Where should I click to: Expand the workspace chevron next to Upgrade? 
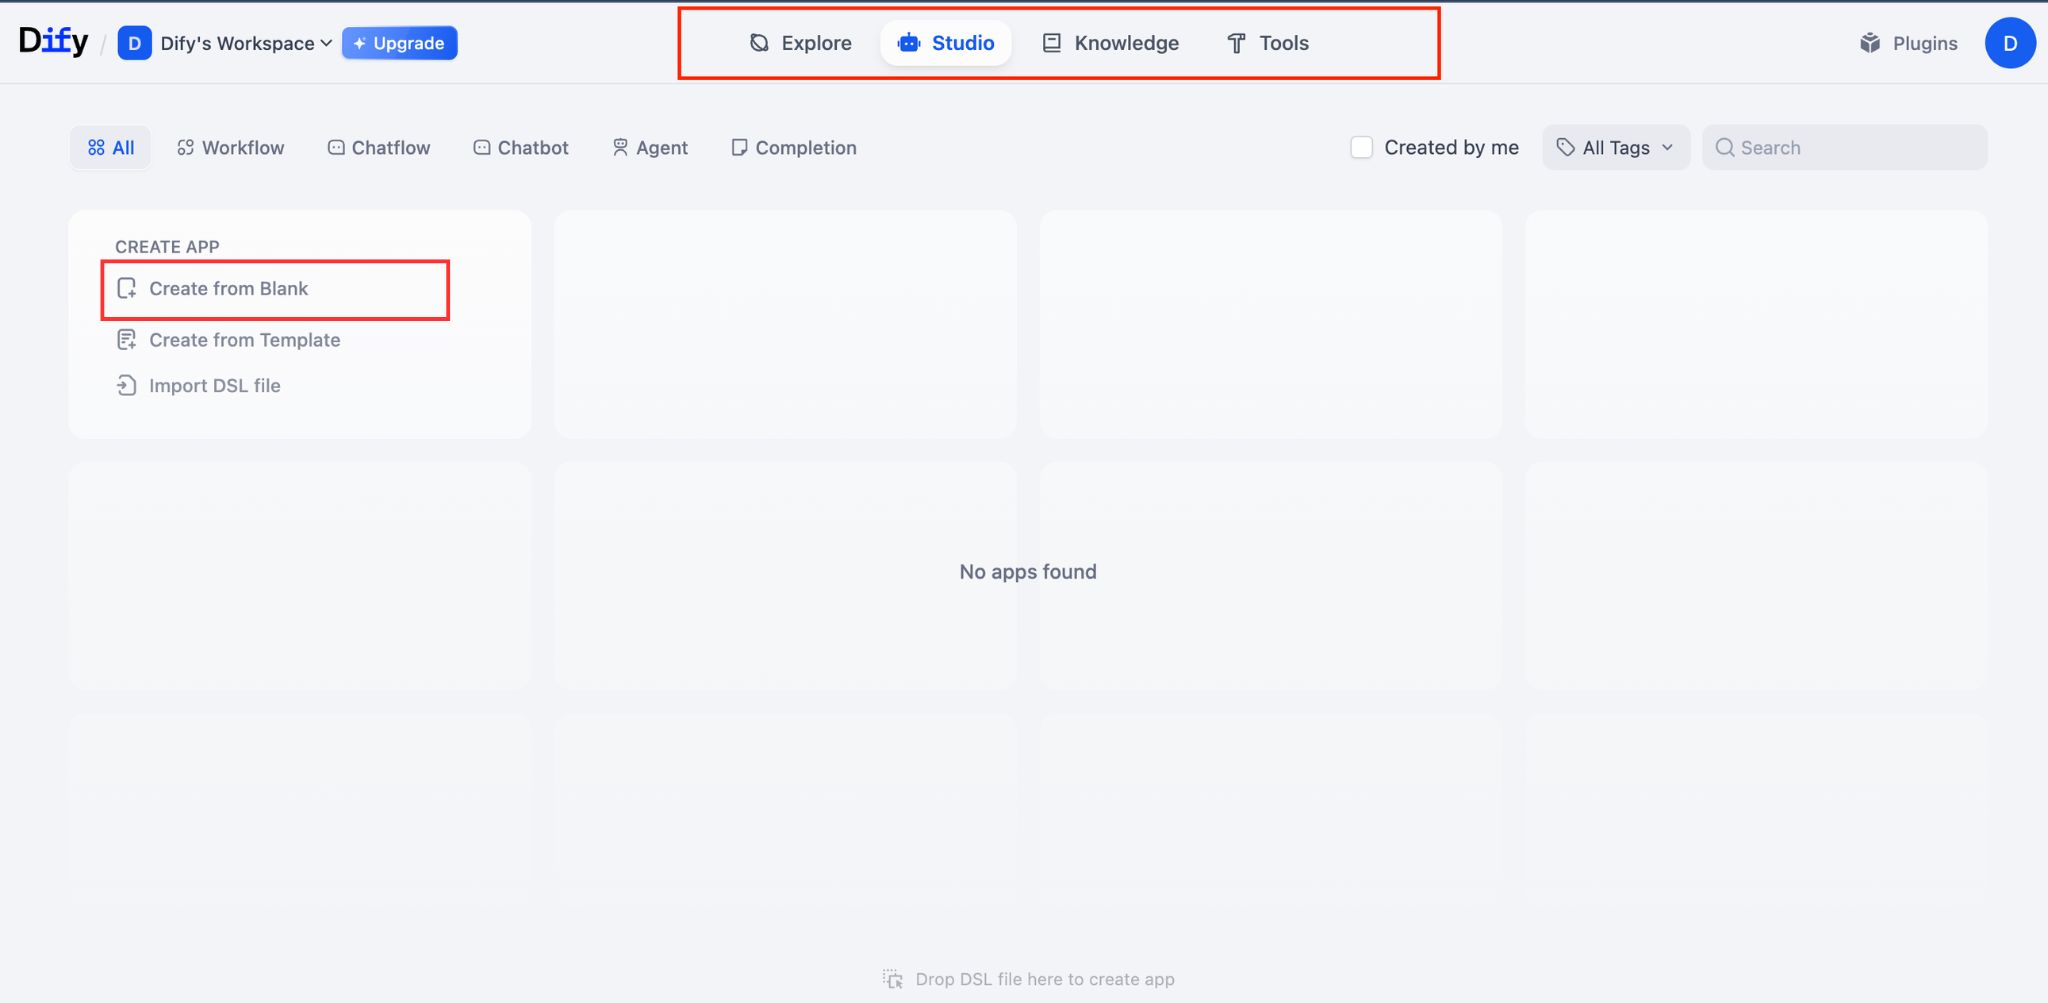325,43
